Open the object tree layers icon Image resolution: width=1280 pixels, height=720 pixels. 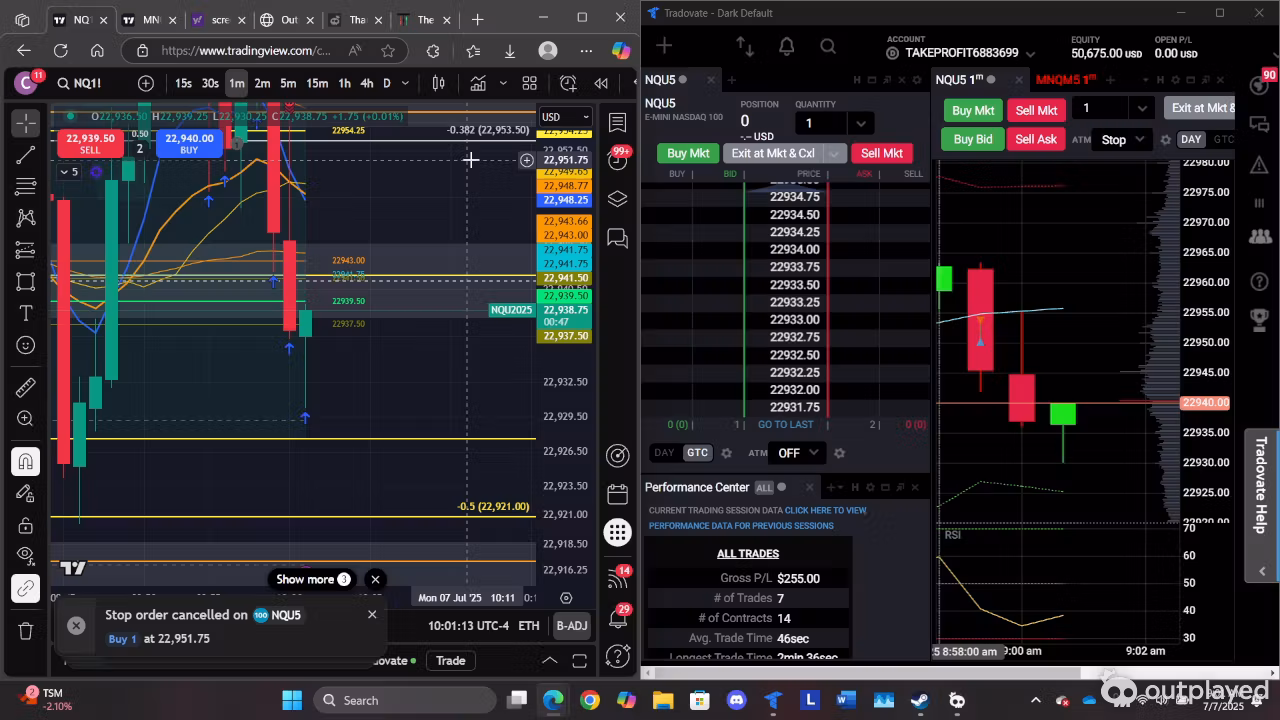pyautogui.click(x=617, y=199)
